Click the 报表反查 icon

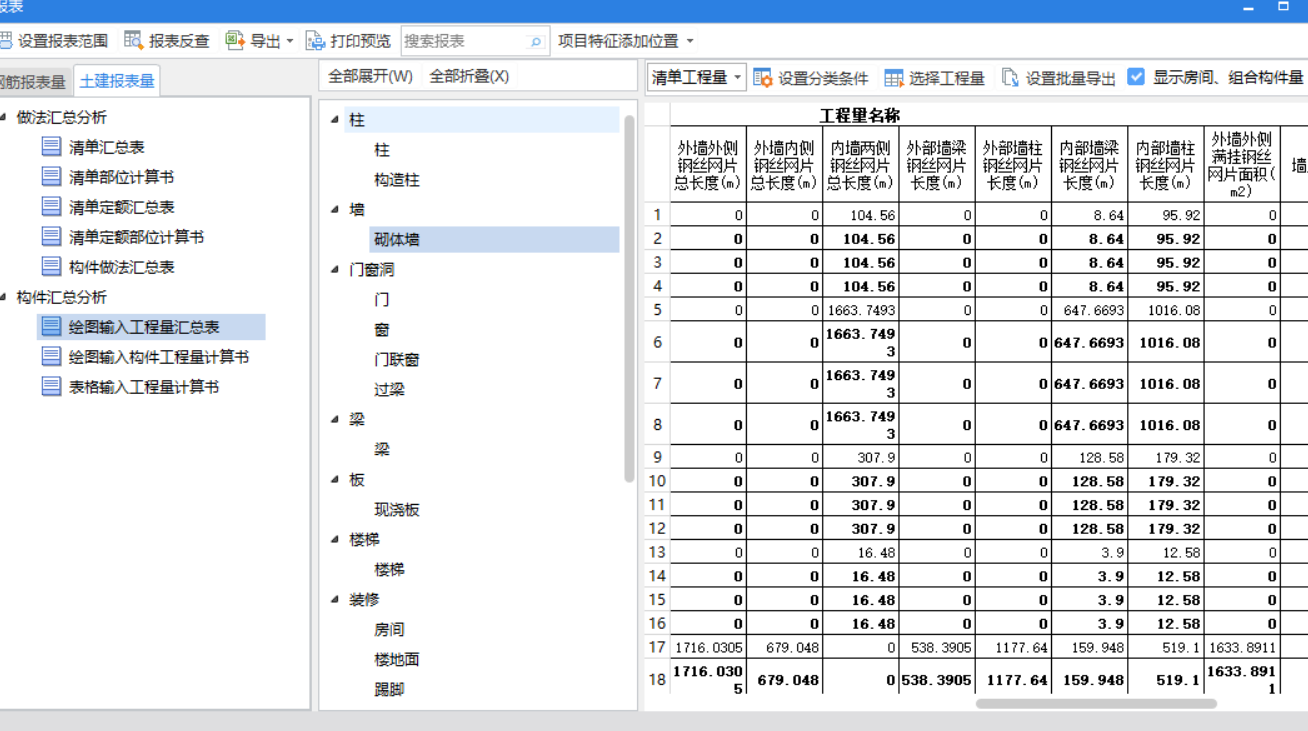tap(134, 41)
